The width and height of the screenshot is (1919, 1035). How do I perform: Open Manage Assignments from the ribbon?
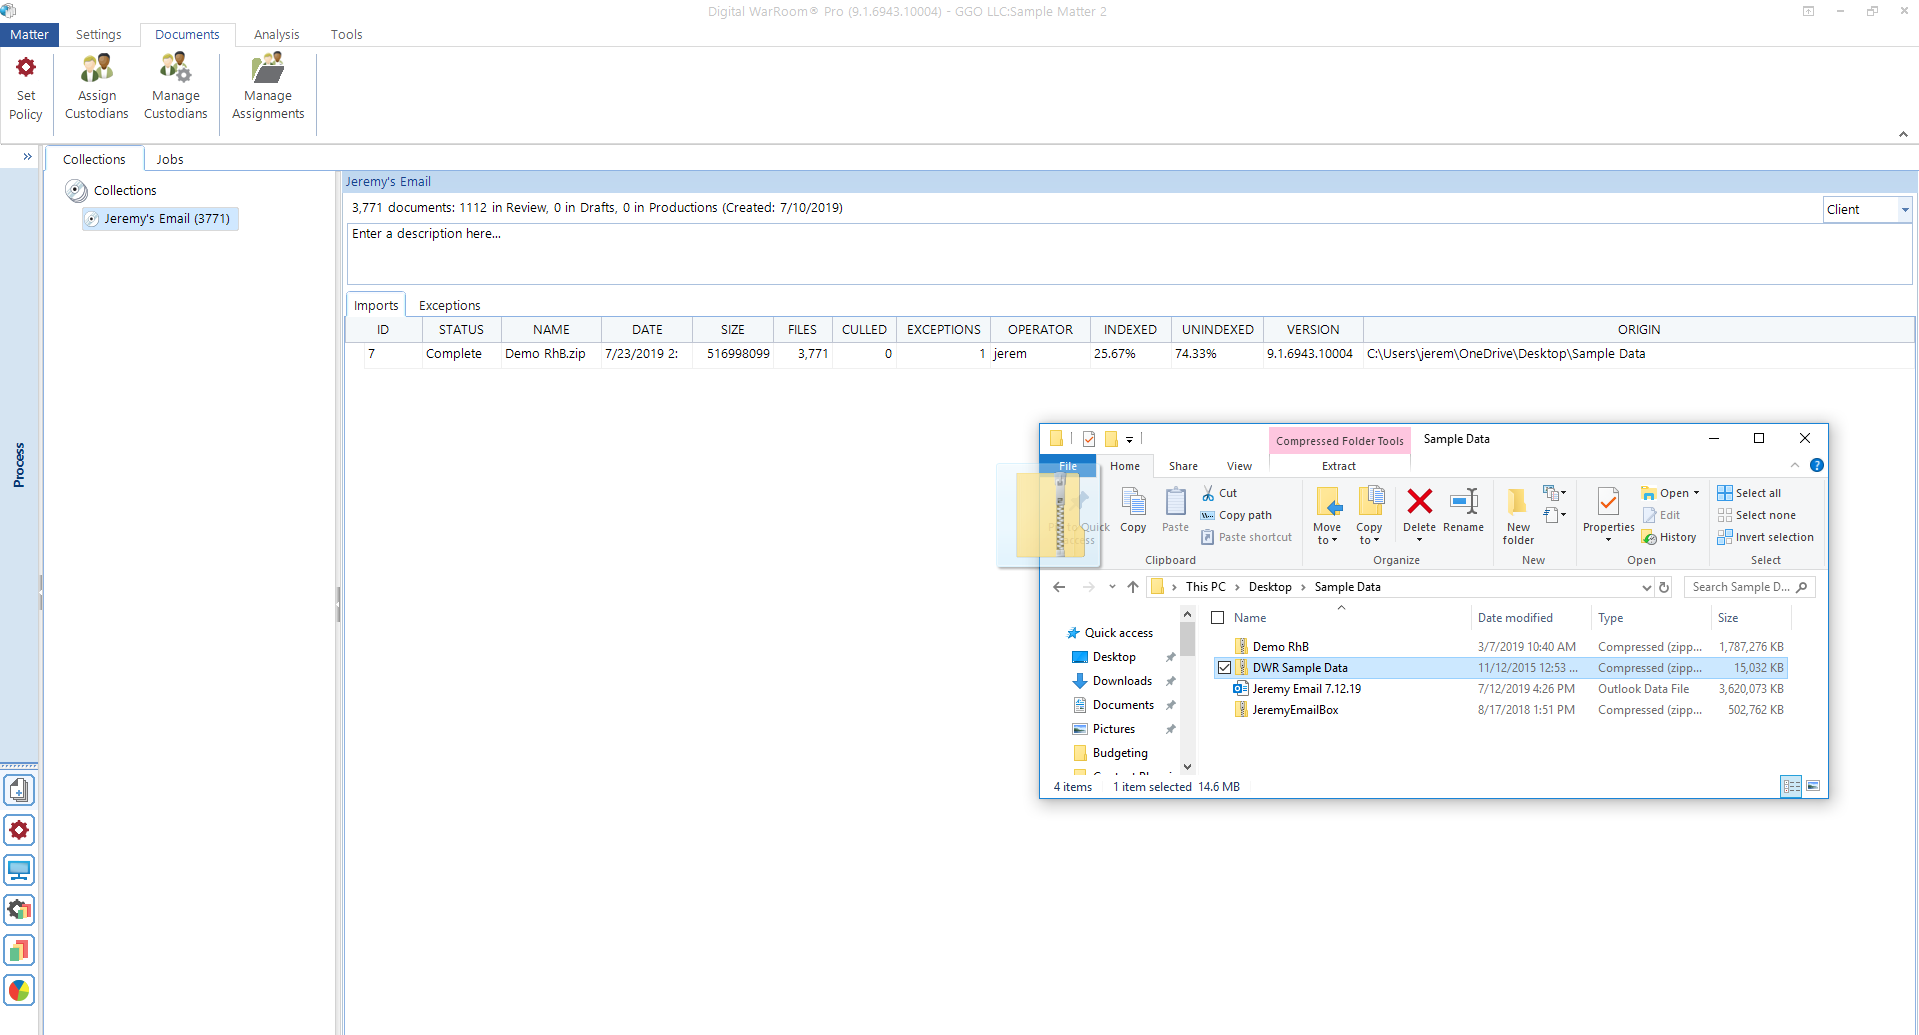point(268,88)
